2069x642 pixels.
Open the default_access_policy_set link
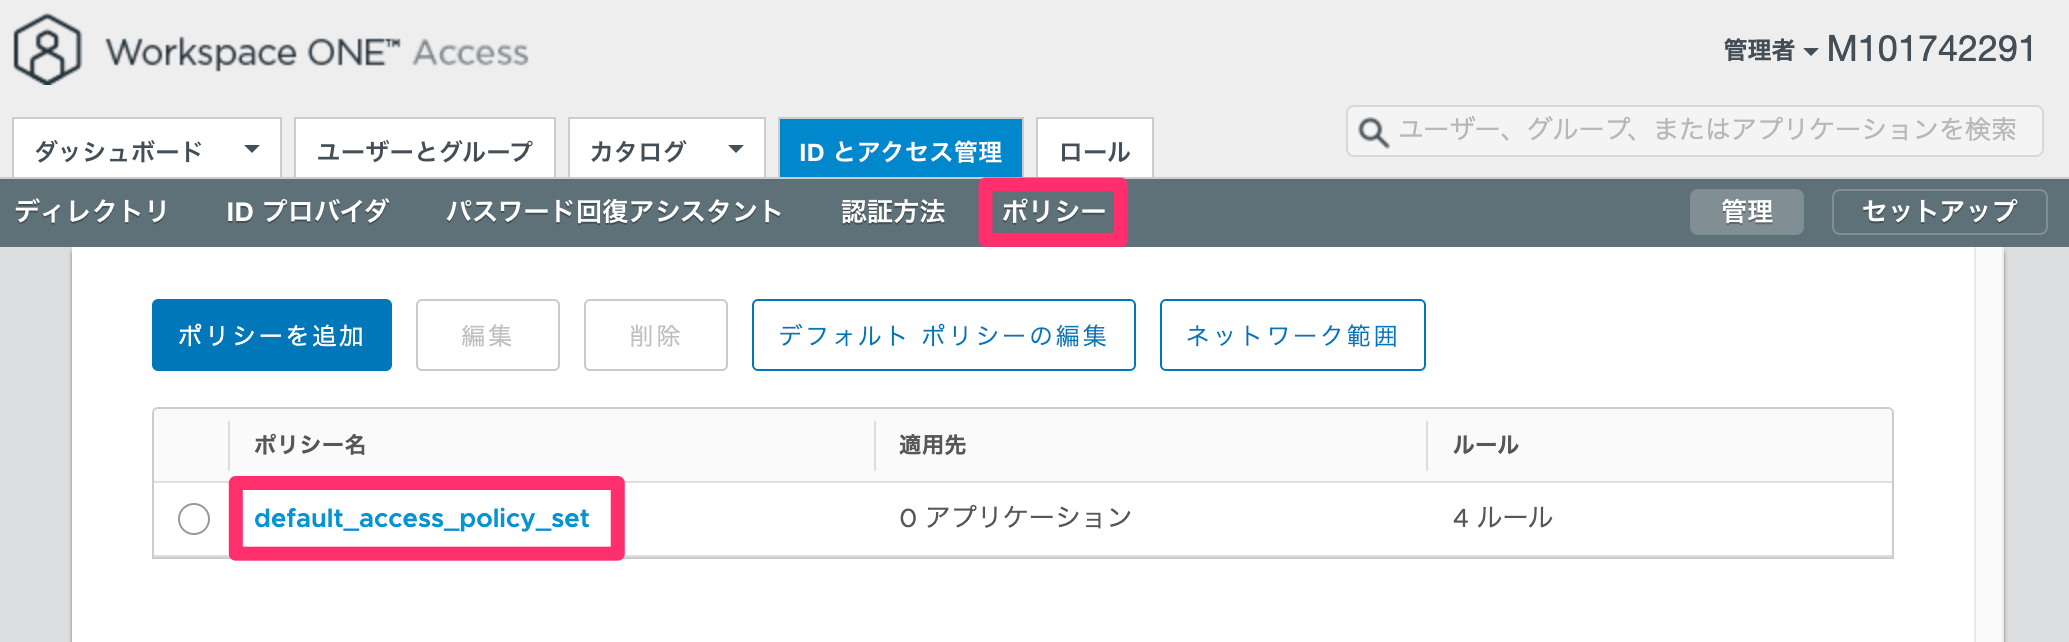(422, 518)
